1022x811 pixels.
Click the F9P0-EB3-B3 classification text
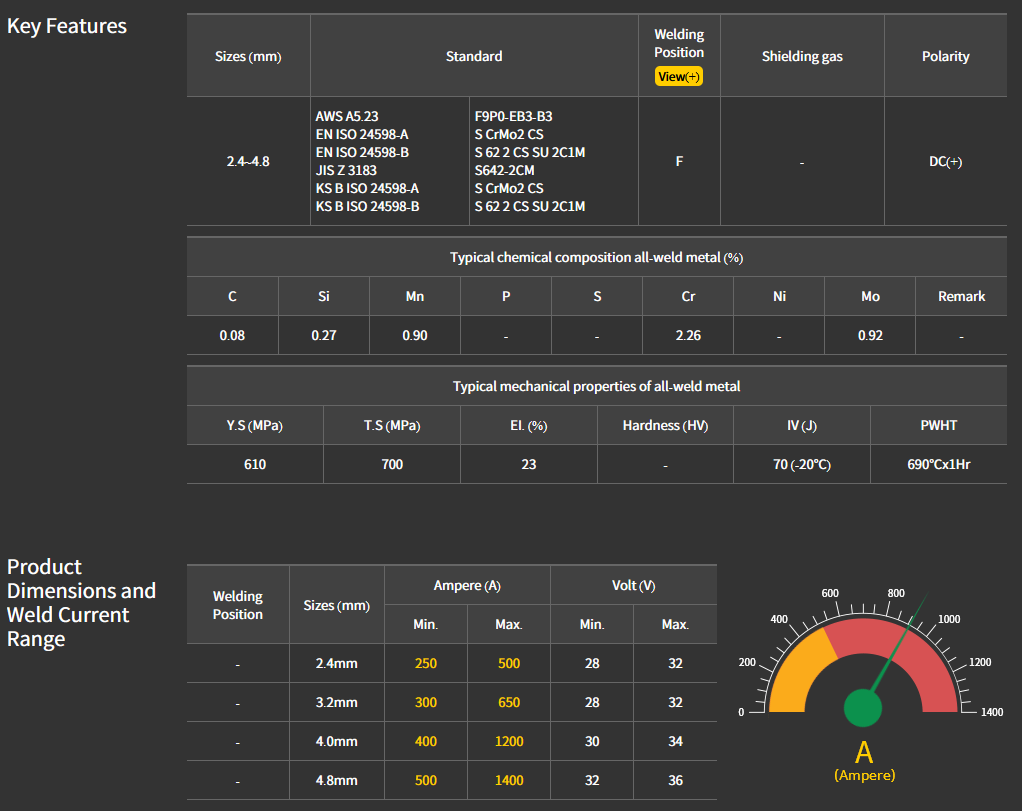coord(513,116)
